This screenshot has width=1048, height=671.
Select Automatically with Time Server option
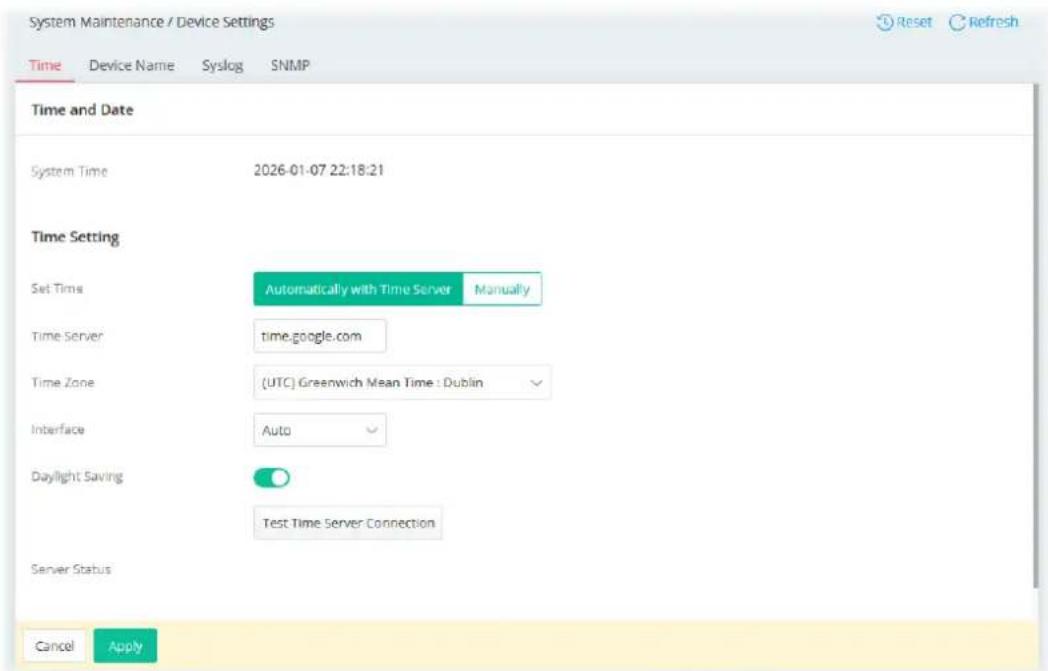pyautogui.click(x=358, y=289)
